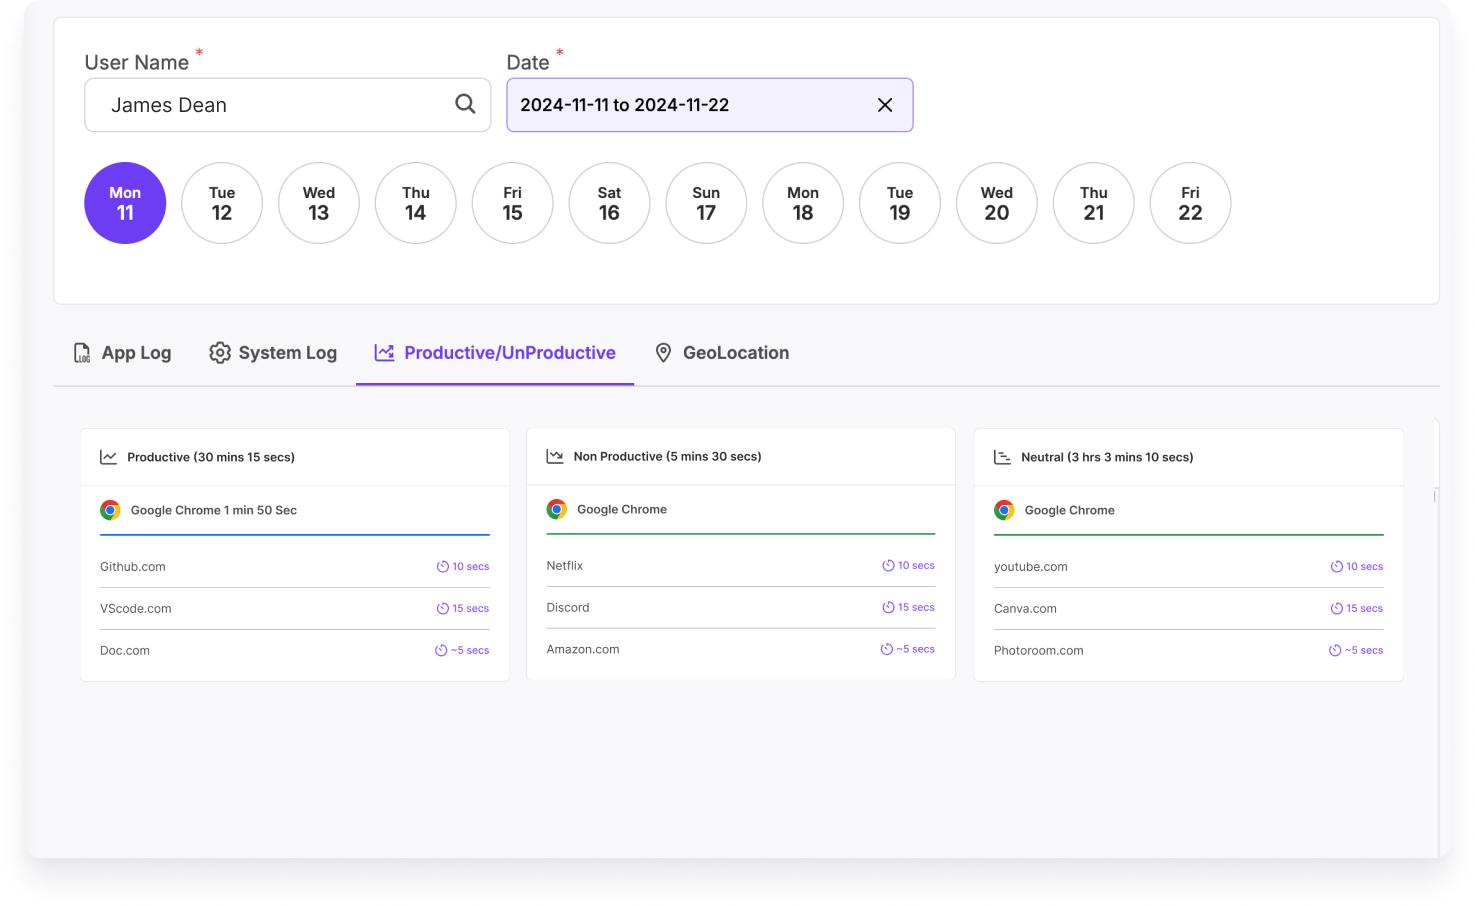
Task: Click the Chrome icon in Neutral card
Action: click(x=1004, y=510)
